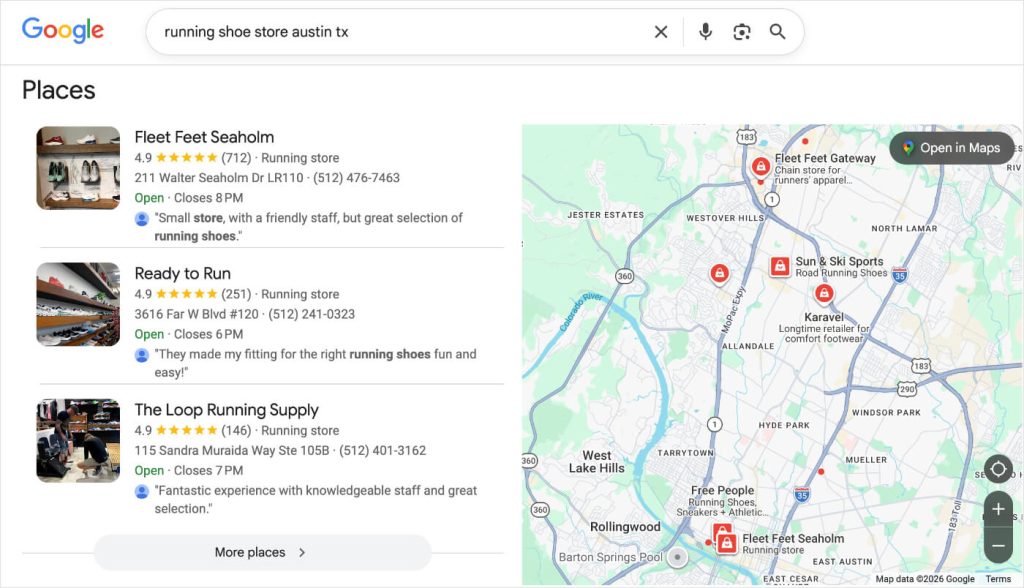
Task: Click the search magnifier icon
Action: (x=777, y=31)
